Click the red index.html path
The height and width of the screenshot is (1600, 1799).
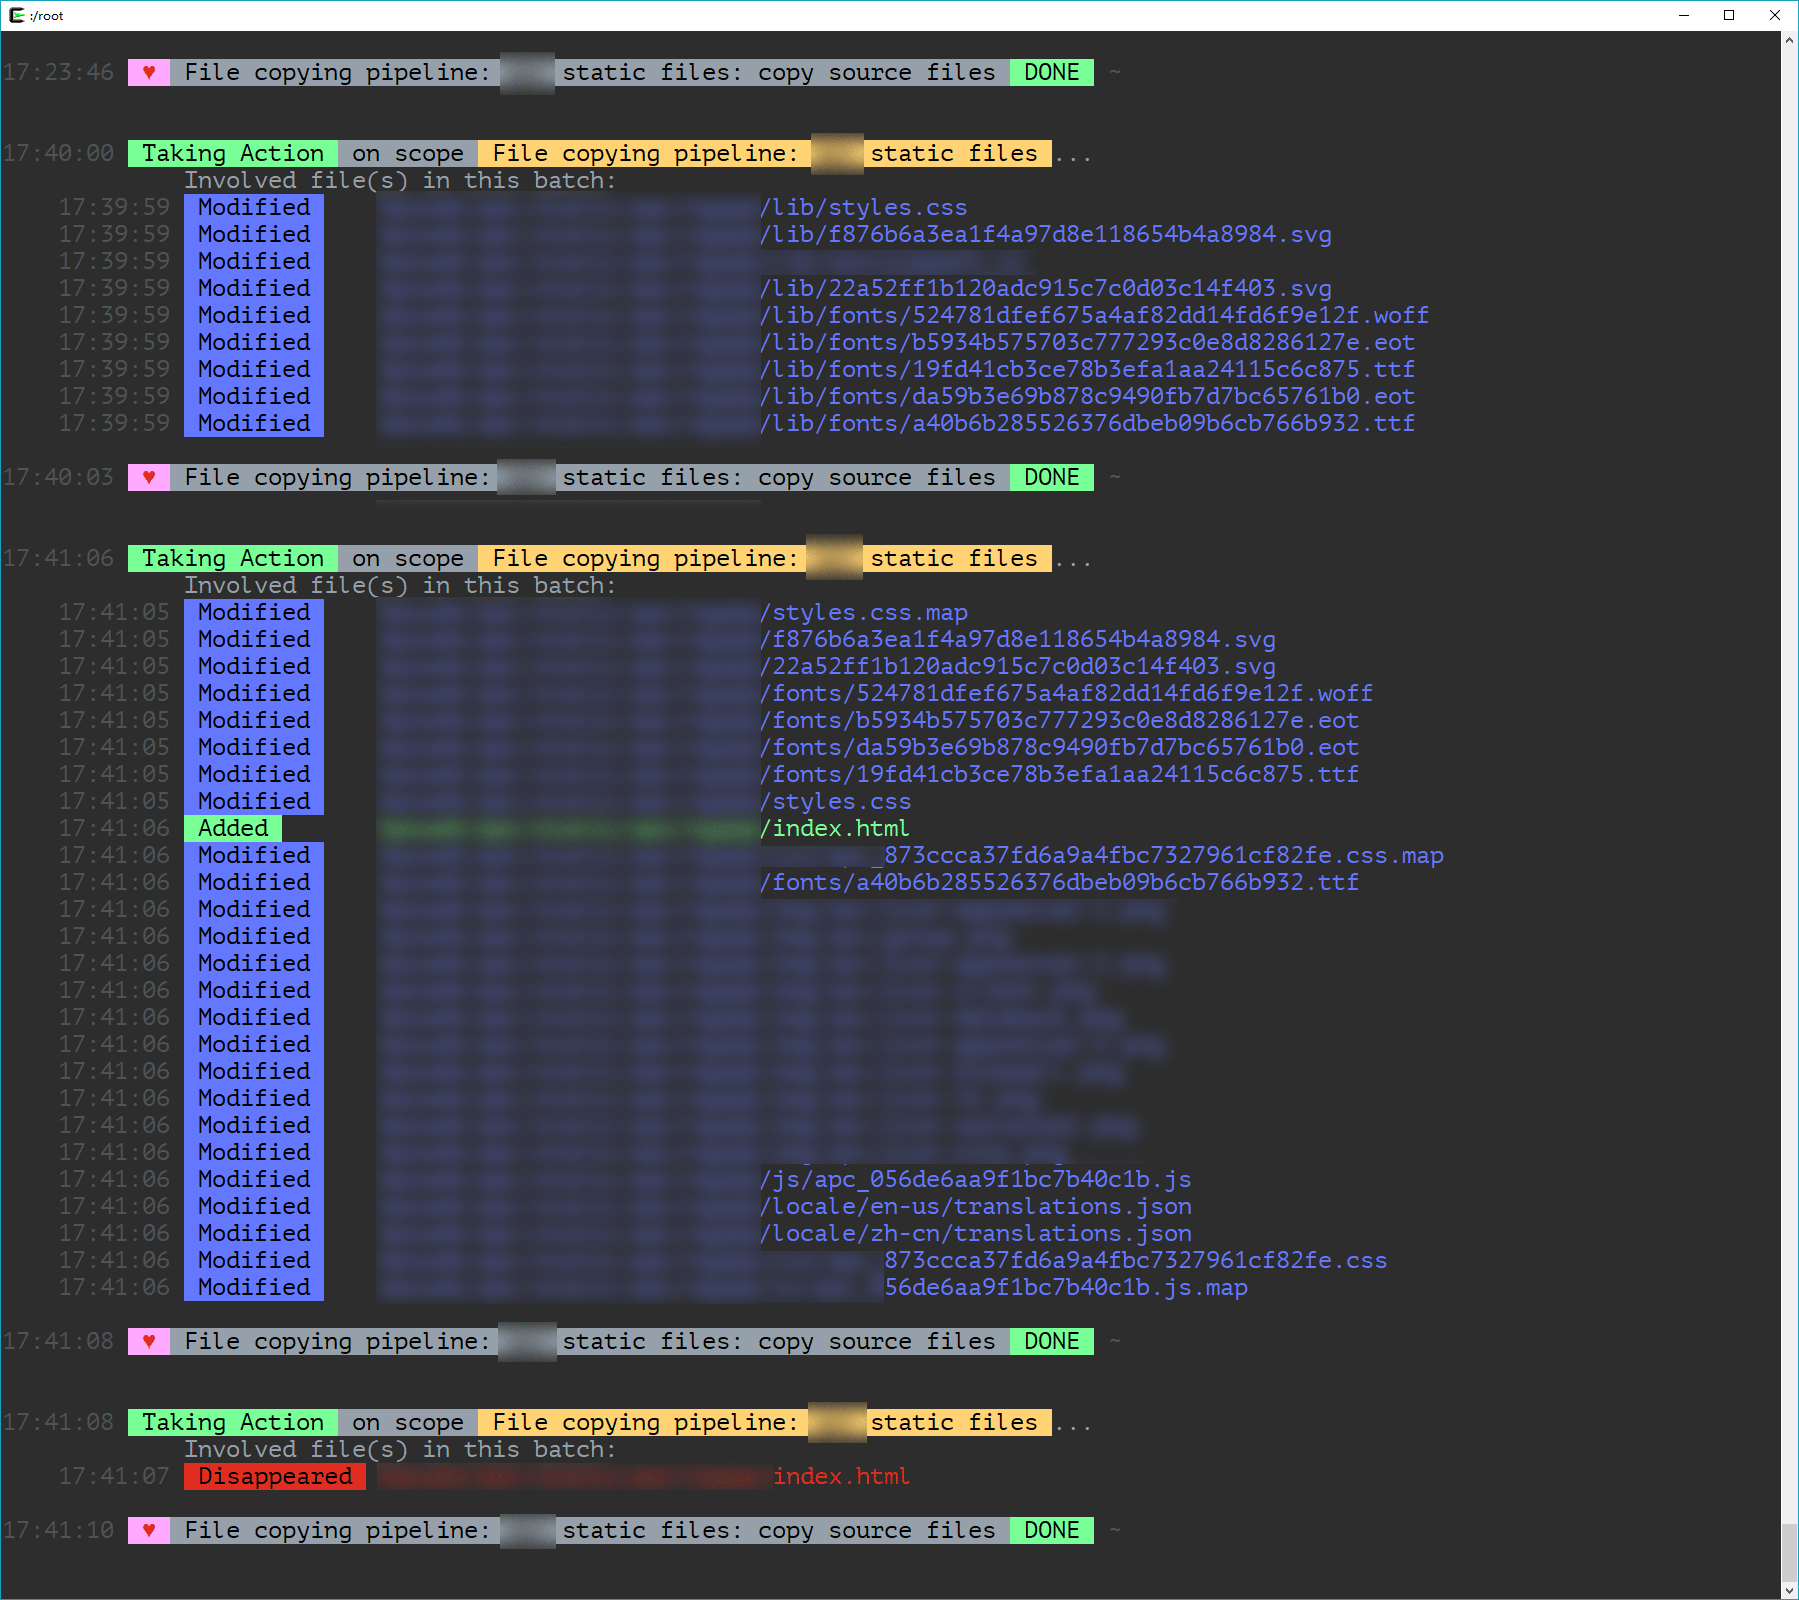pos(841,1476)
